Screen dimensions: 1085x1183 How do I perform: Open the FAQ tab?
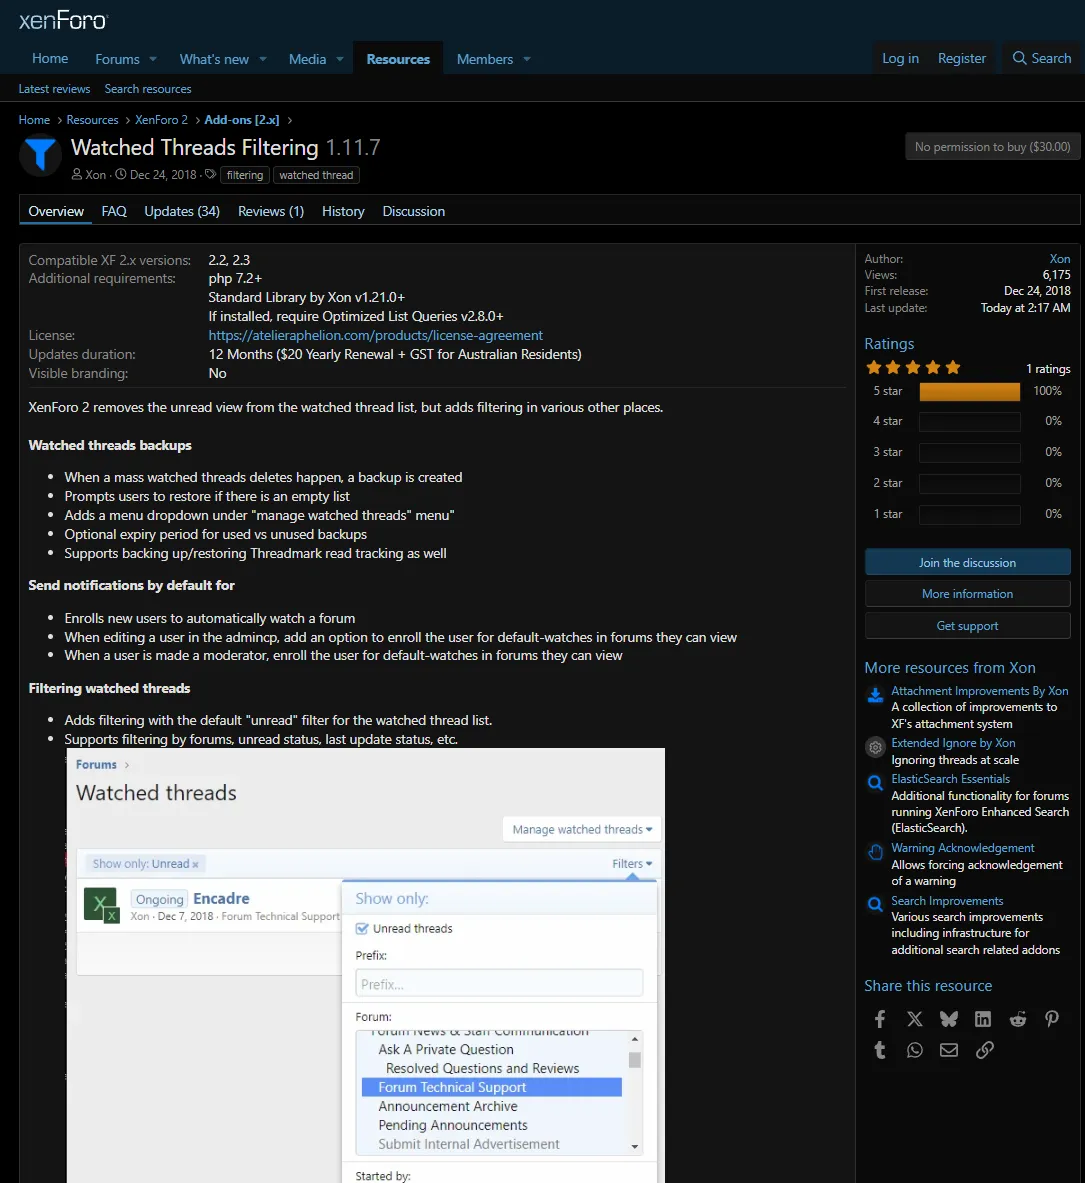[x=114, y=211]
